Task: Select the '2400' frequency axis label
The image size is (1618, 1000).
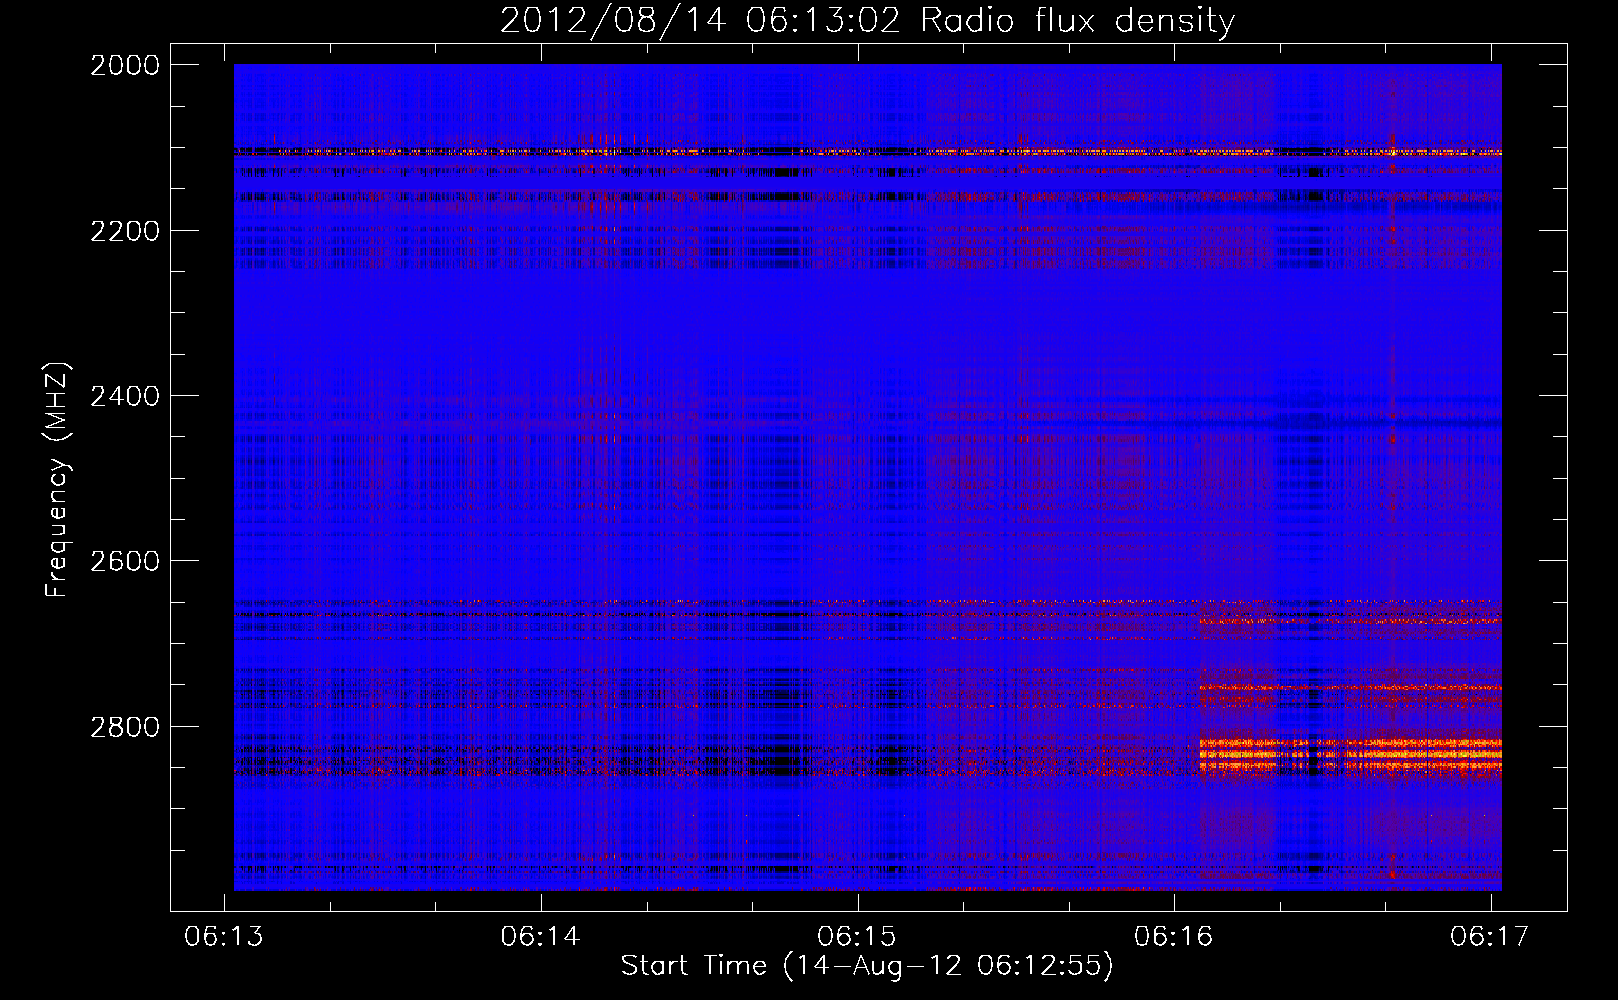Action: (x=125, y=396)
